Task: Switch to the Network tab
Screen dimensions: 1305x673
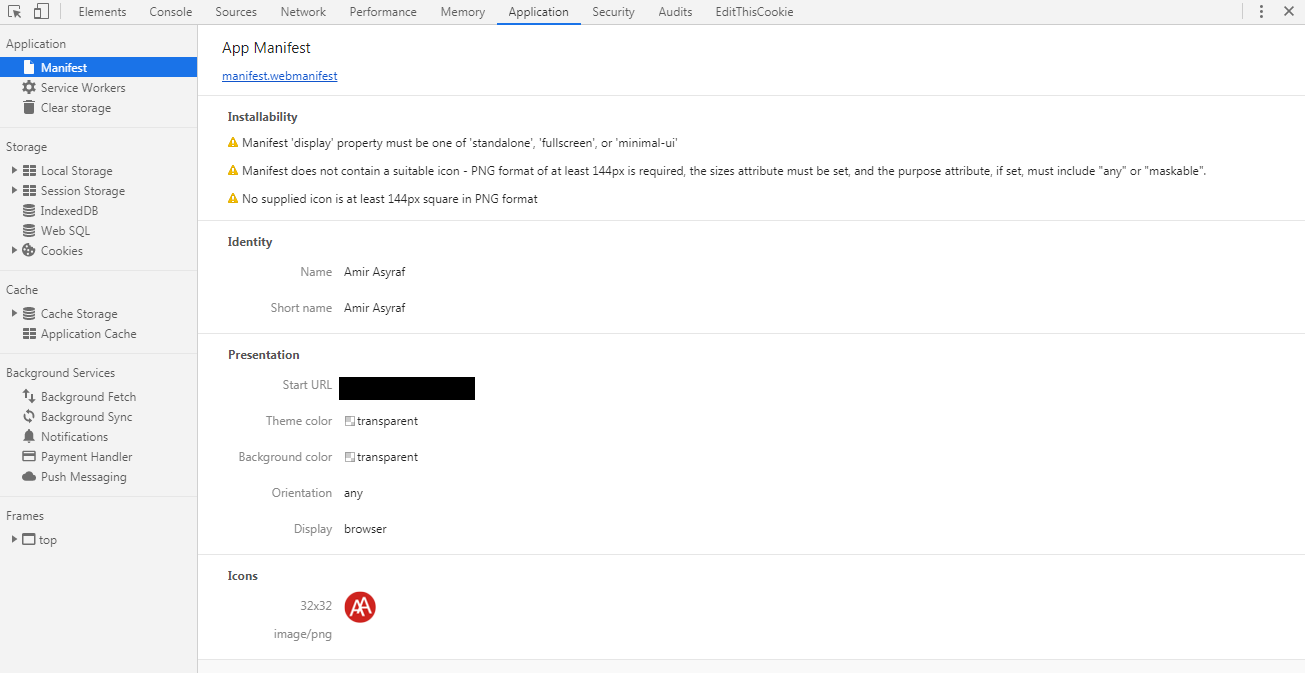Action: pos(303,11)
